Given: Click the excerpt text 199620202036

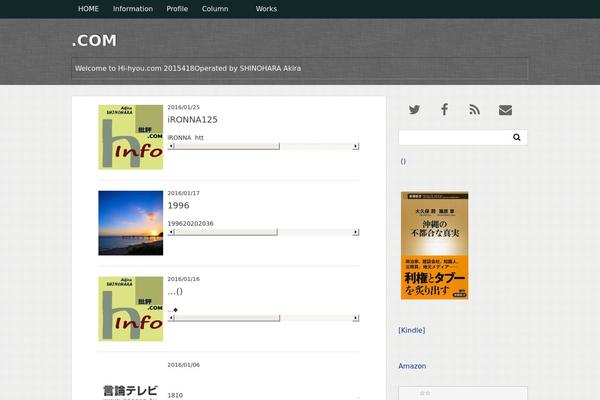Looking at the screenshot, I should coord(190,224).
